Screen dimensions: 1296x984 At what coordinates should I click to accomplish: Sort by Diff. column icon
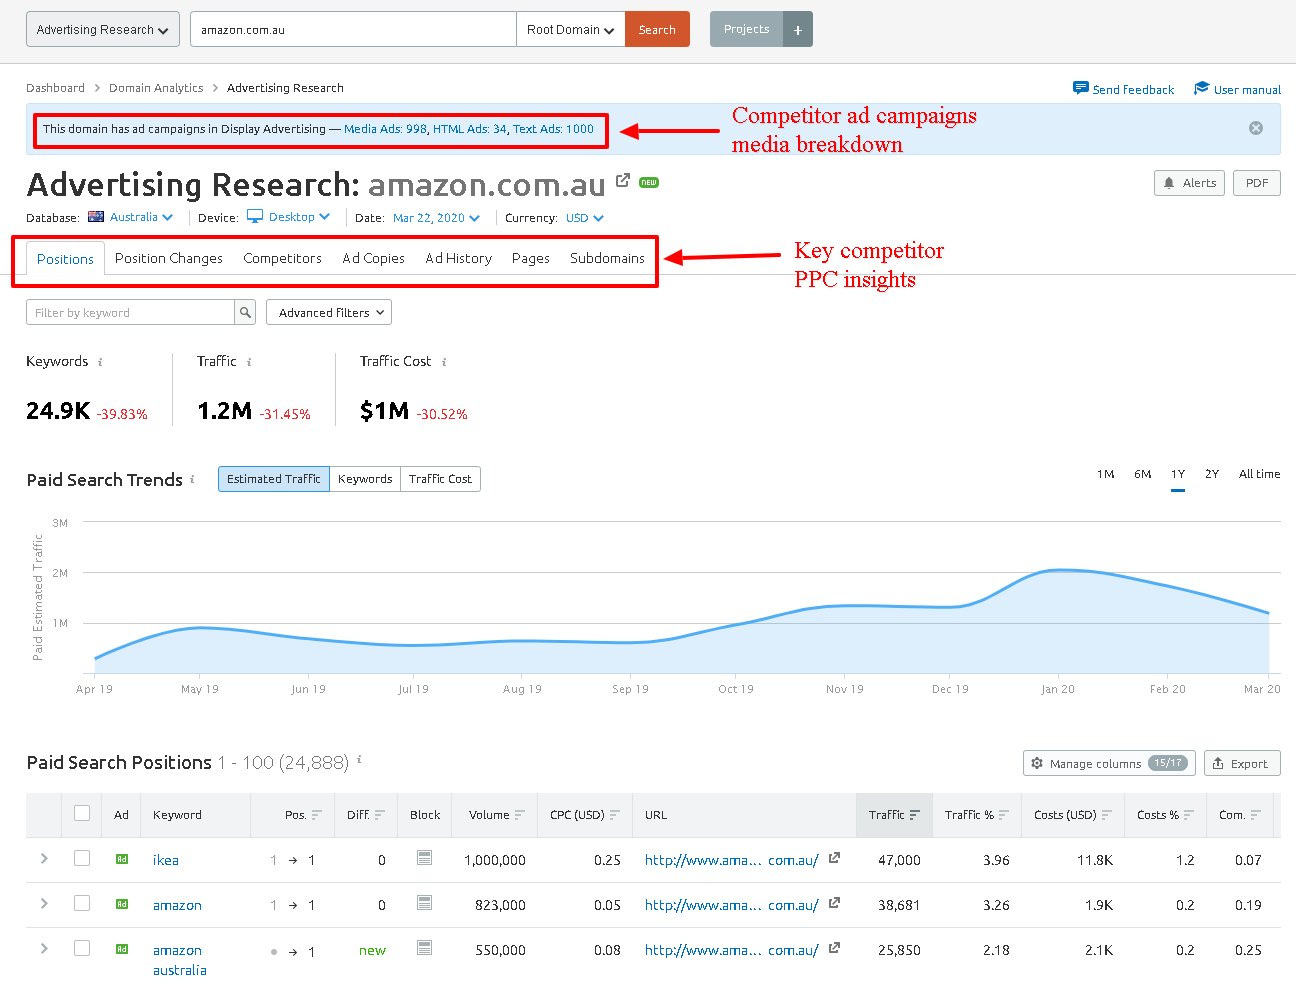pyautogui.click(x=380, y=815)
